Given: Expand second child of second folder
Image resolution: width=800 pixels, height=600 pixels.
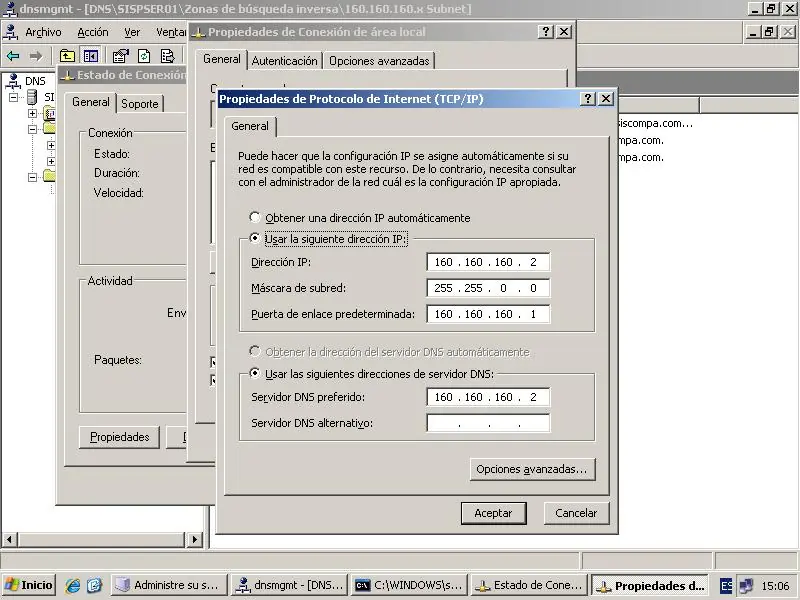Looking at the screenshot, I should point(51,161).
